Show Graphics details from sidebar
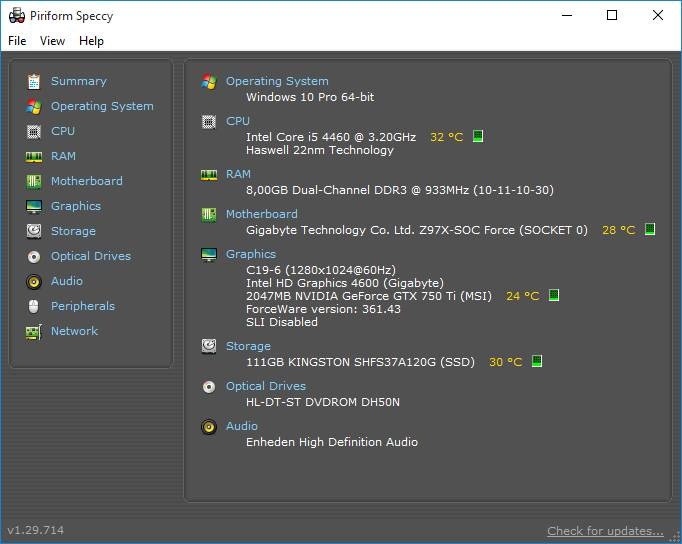 click(x=76, y=207)
